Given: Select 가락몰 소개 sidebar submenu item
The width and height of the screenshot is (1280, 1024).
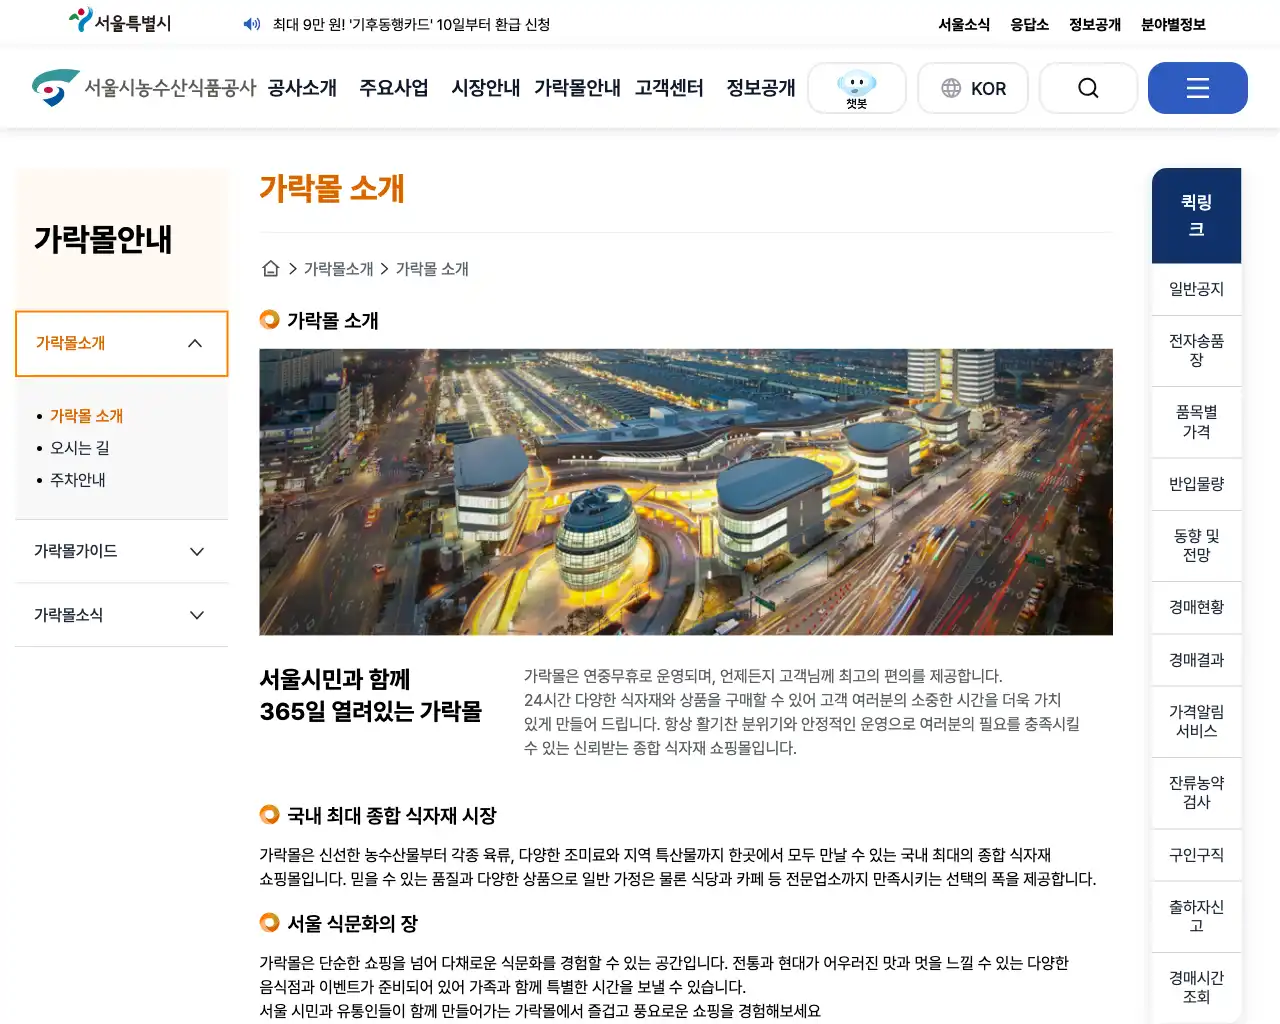Looking at the screenshot, I should (86, 416).
